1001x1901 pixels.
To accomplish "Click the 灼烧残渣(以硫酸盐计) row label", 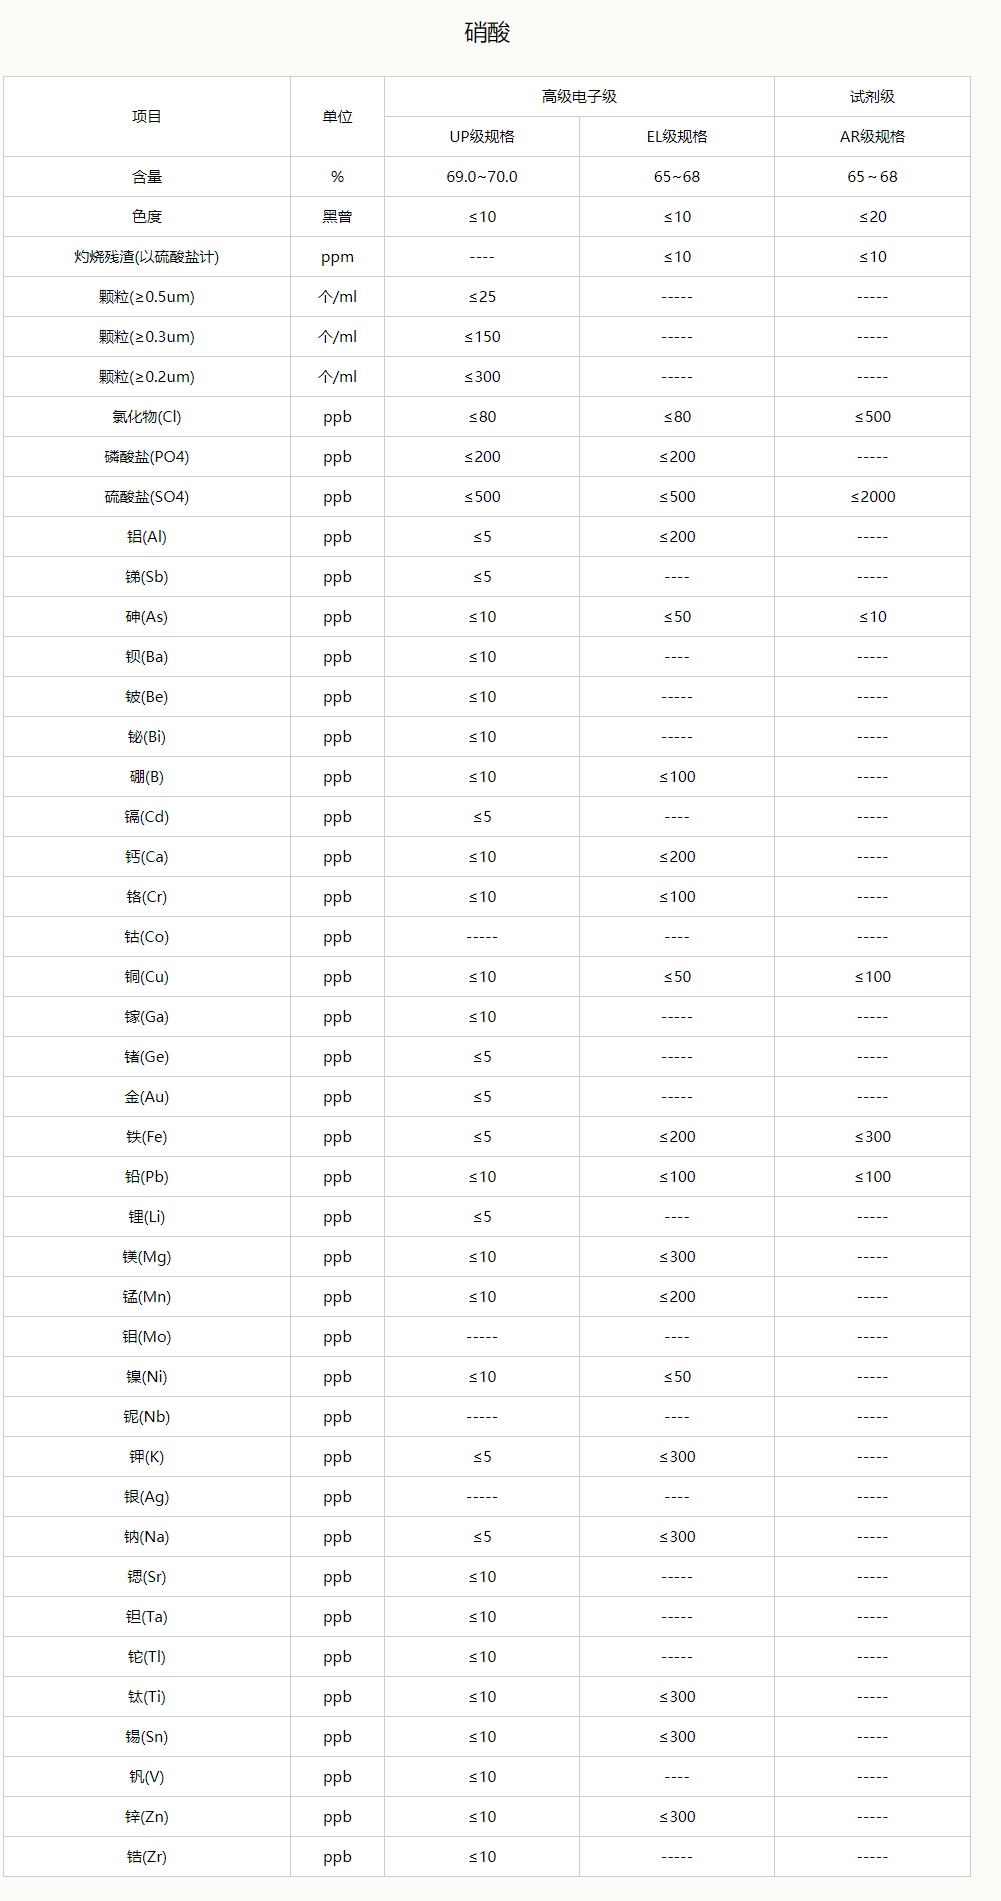I will 147,257.
